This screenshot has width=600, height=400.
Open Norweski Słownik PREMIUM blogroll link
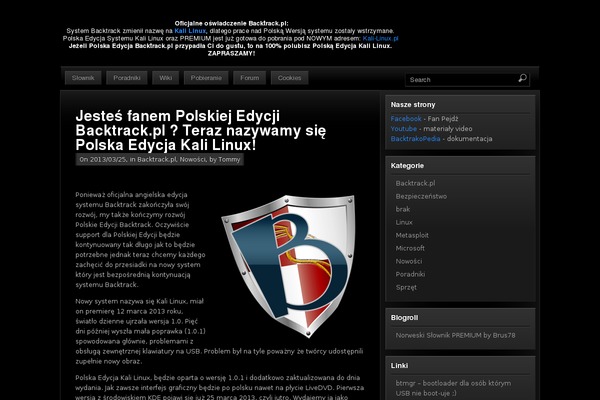point(455,335)
